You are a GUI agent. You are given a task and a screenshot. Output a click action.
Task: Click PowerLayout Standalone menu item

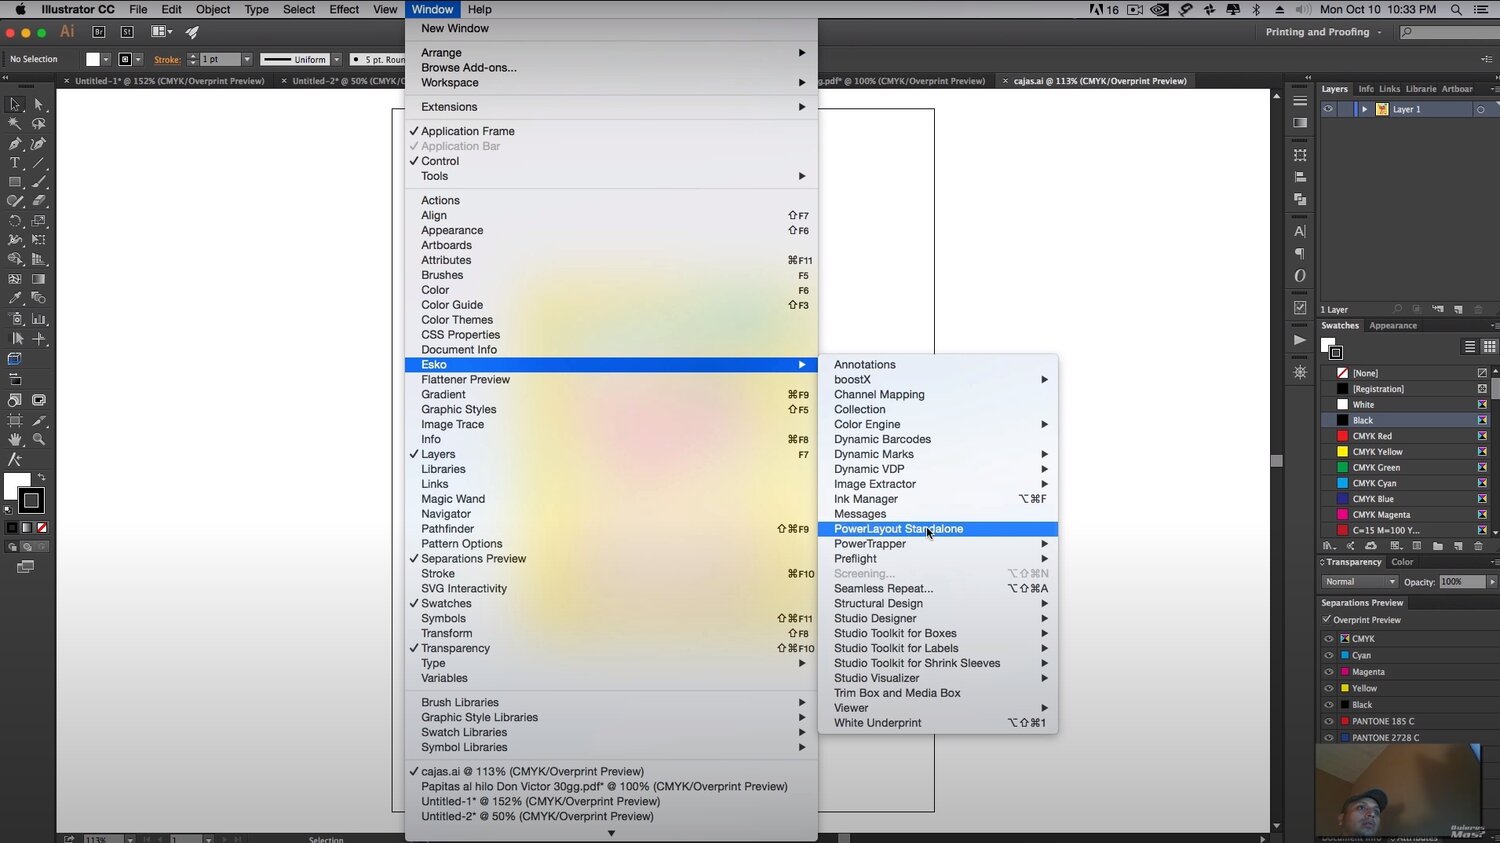(x=938, y=529)
